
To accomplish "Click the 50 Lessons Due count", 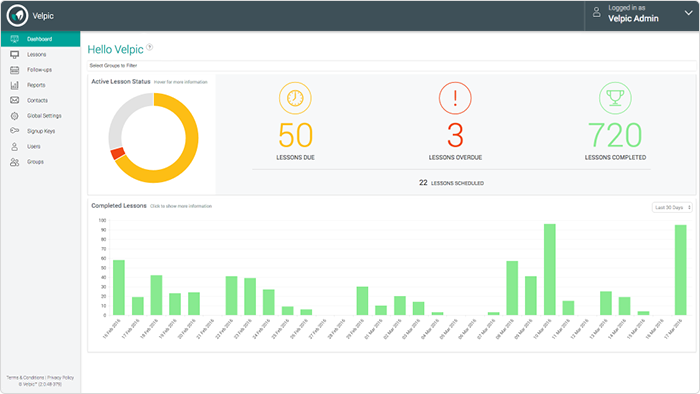I will pyautogui.click(x=296, y=135).
